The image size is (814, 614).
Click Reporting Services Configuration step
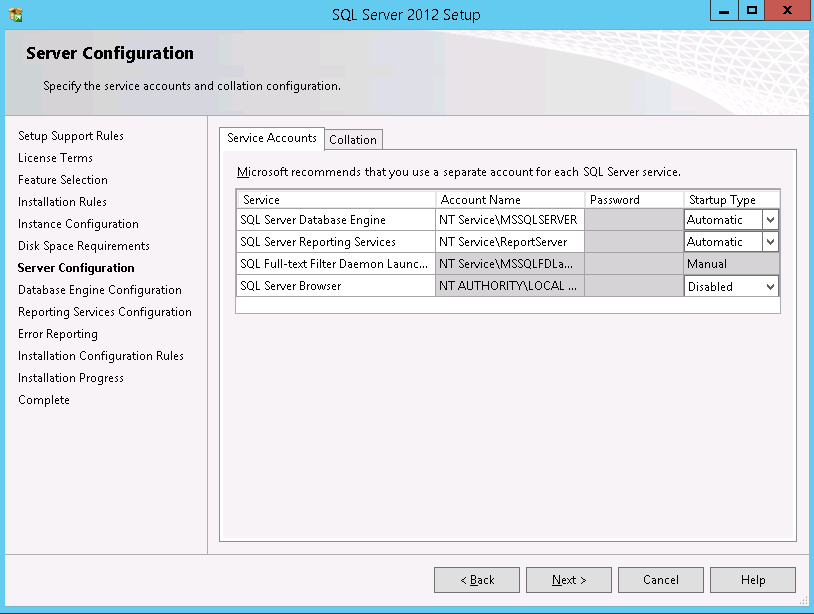pos(105,312)
